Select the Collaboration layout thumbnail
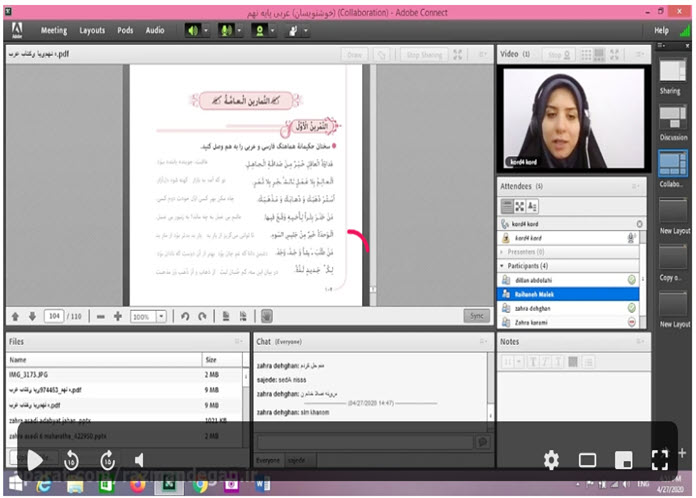The height and width of the screenshot is (498, 696). pyautogui.click(x=672, y=163)
